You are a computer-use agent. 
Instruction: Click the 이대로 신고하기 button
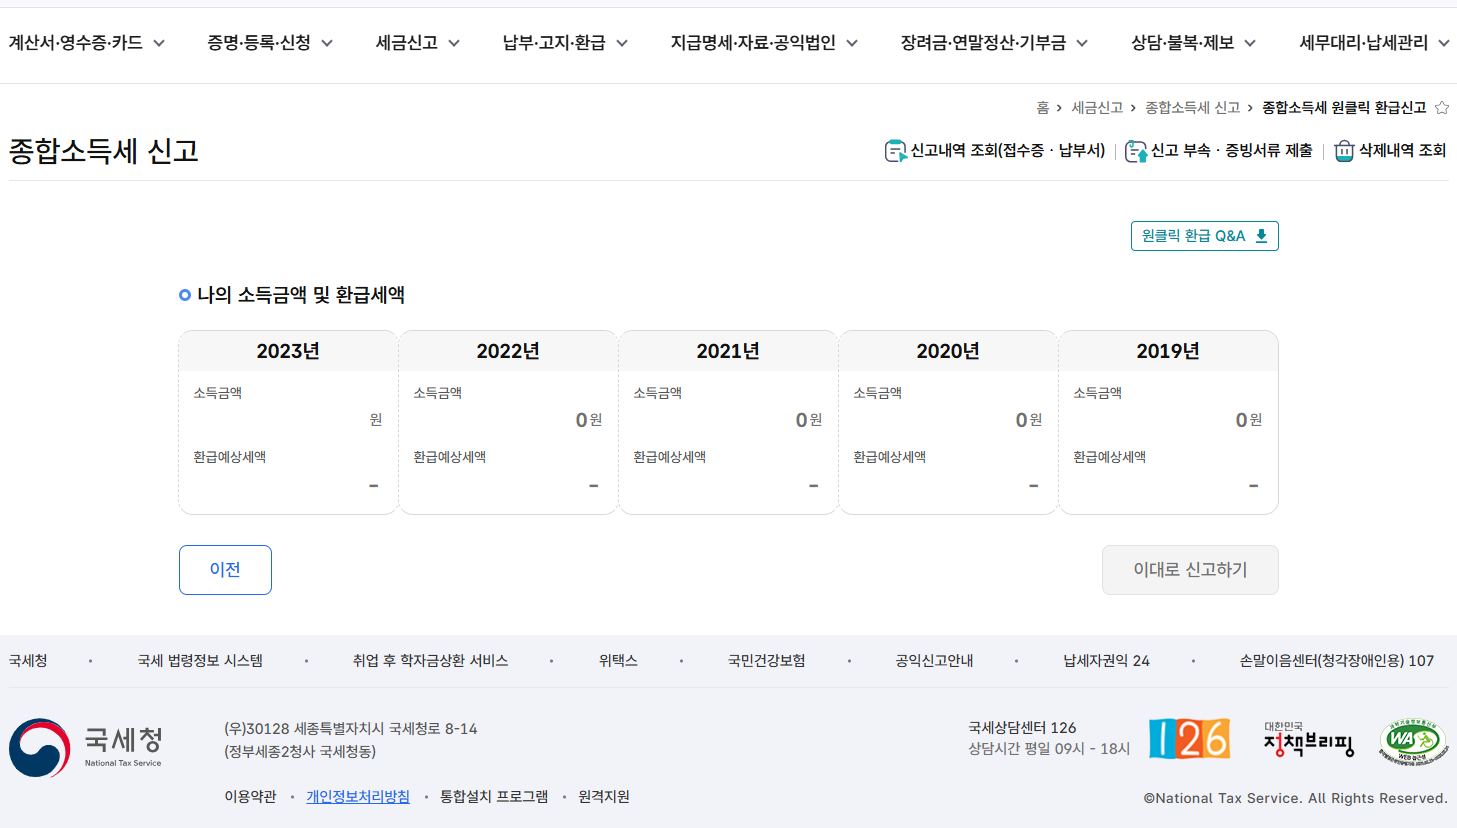(x=1190, y=569)
